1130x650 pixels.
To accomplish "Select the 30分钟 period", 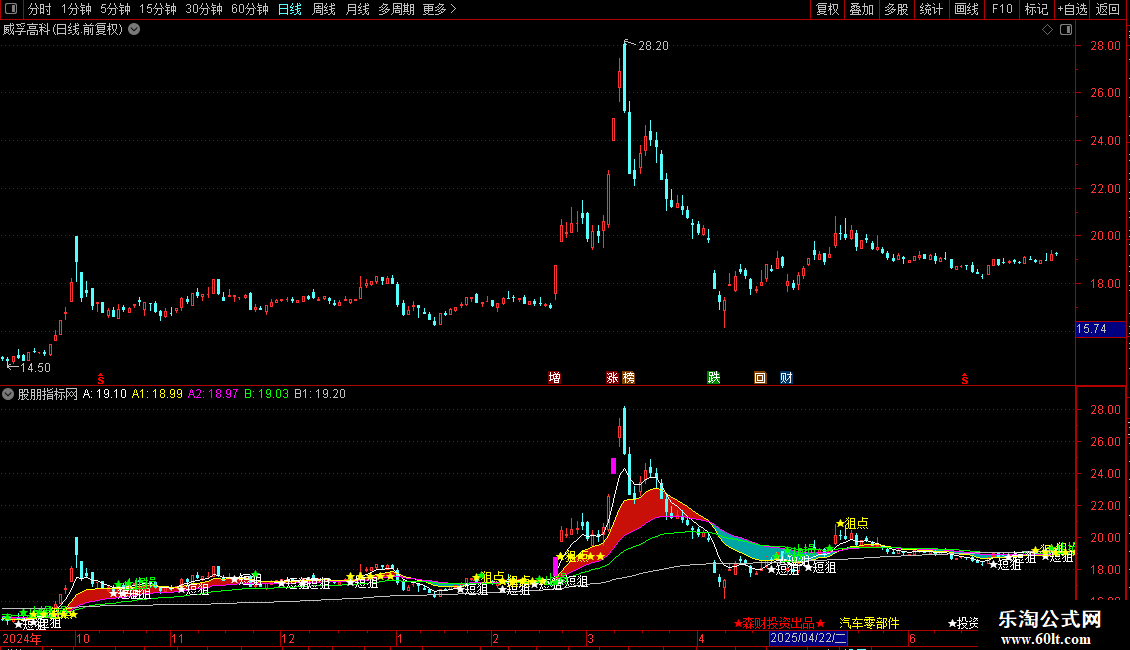I will coord(204,9).
